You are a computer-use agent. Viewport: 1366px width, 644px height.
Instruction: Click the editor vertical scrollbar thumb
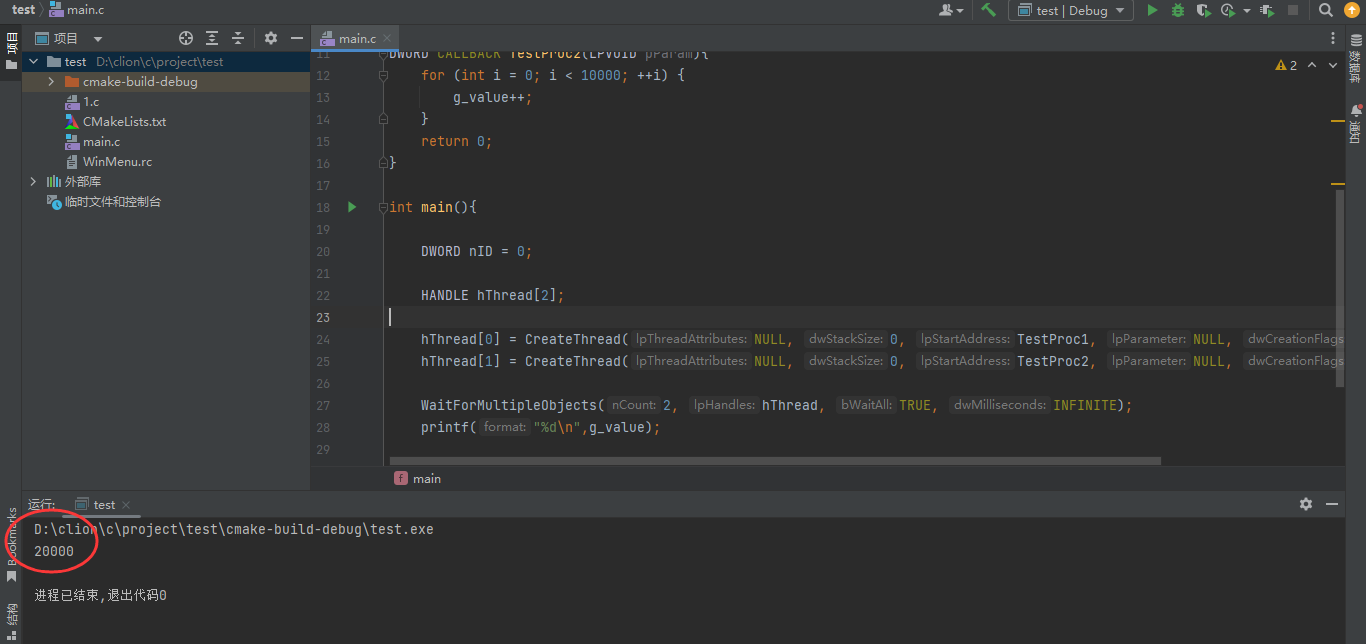pyautogui.click(x=1340, y=290)
